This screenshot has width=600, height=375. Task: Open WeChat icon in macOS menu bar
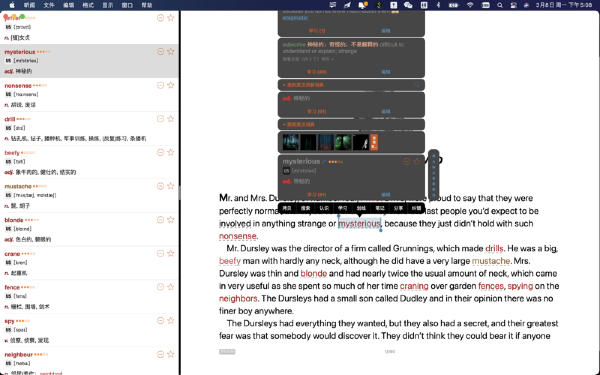[408, 5]
